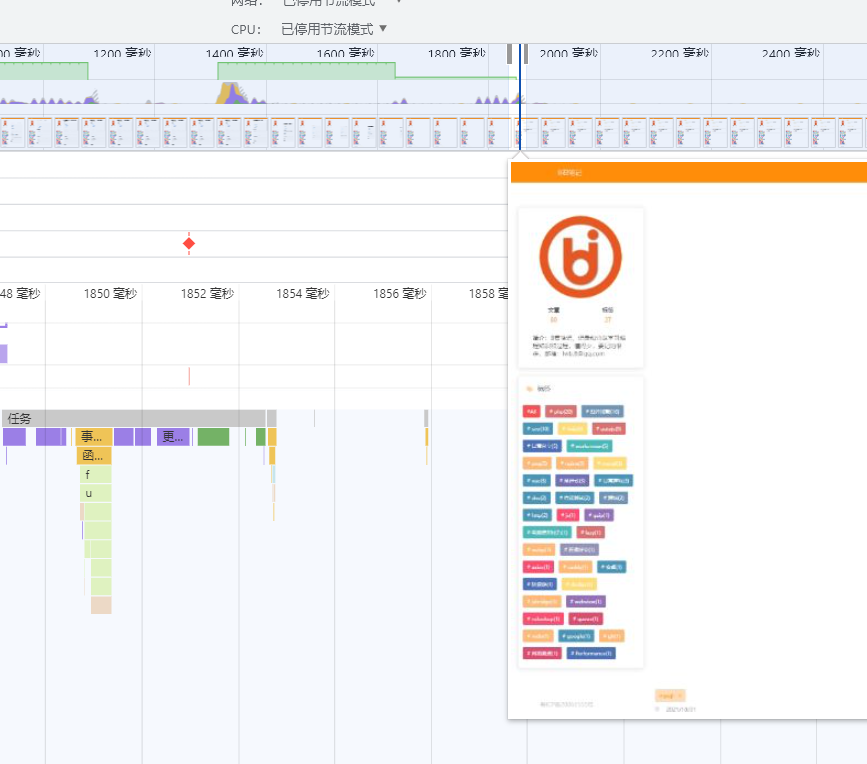This screenshot has width=867, height=764.
Task: Select the green paint block in flame chart
Action: 213,437
